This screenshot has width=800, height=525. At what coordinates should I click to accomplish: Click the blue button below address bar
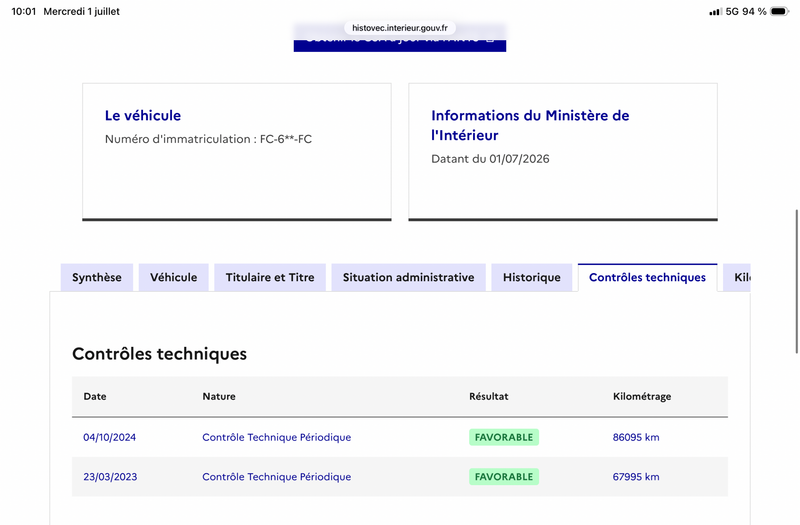tap(400, 42)
